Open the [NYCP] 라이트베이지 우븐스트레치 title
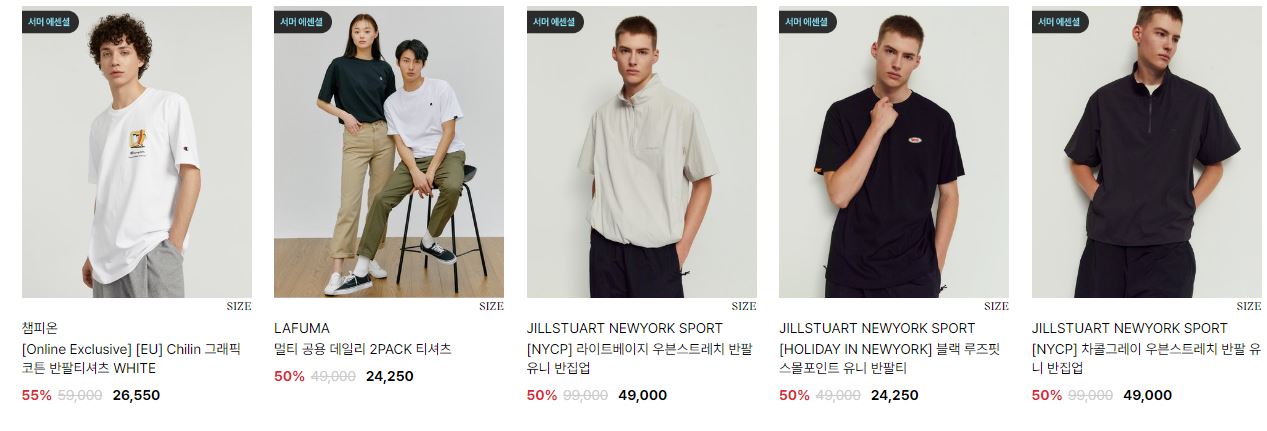Image resolution: width=1267 pixels, height=431 pixels. pyautogui.click(x=640, y=359)
